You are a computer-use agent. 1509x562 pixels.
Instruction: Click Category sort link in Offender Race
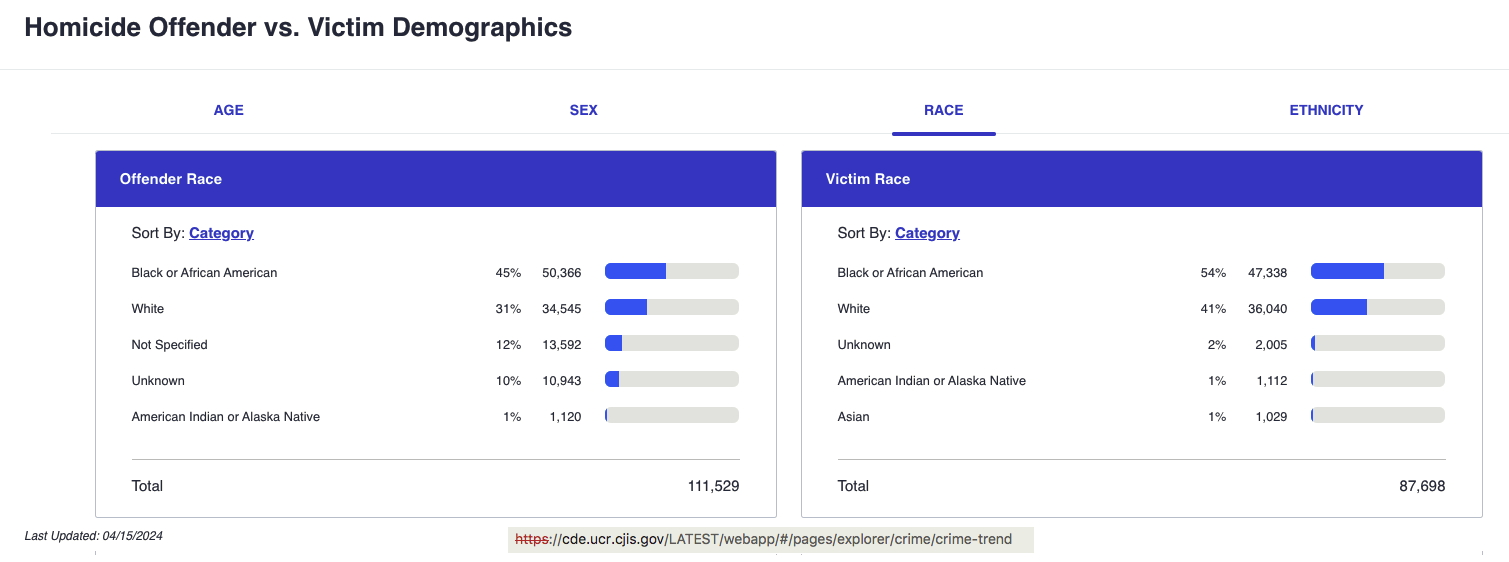coord(221,233)
